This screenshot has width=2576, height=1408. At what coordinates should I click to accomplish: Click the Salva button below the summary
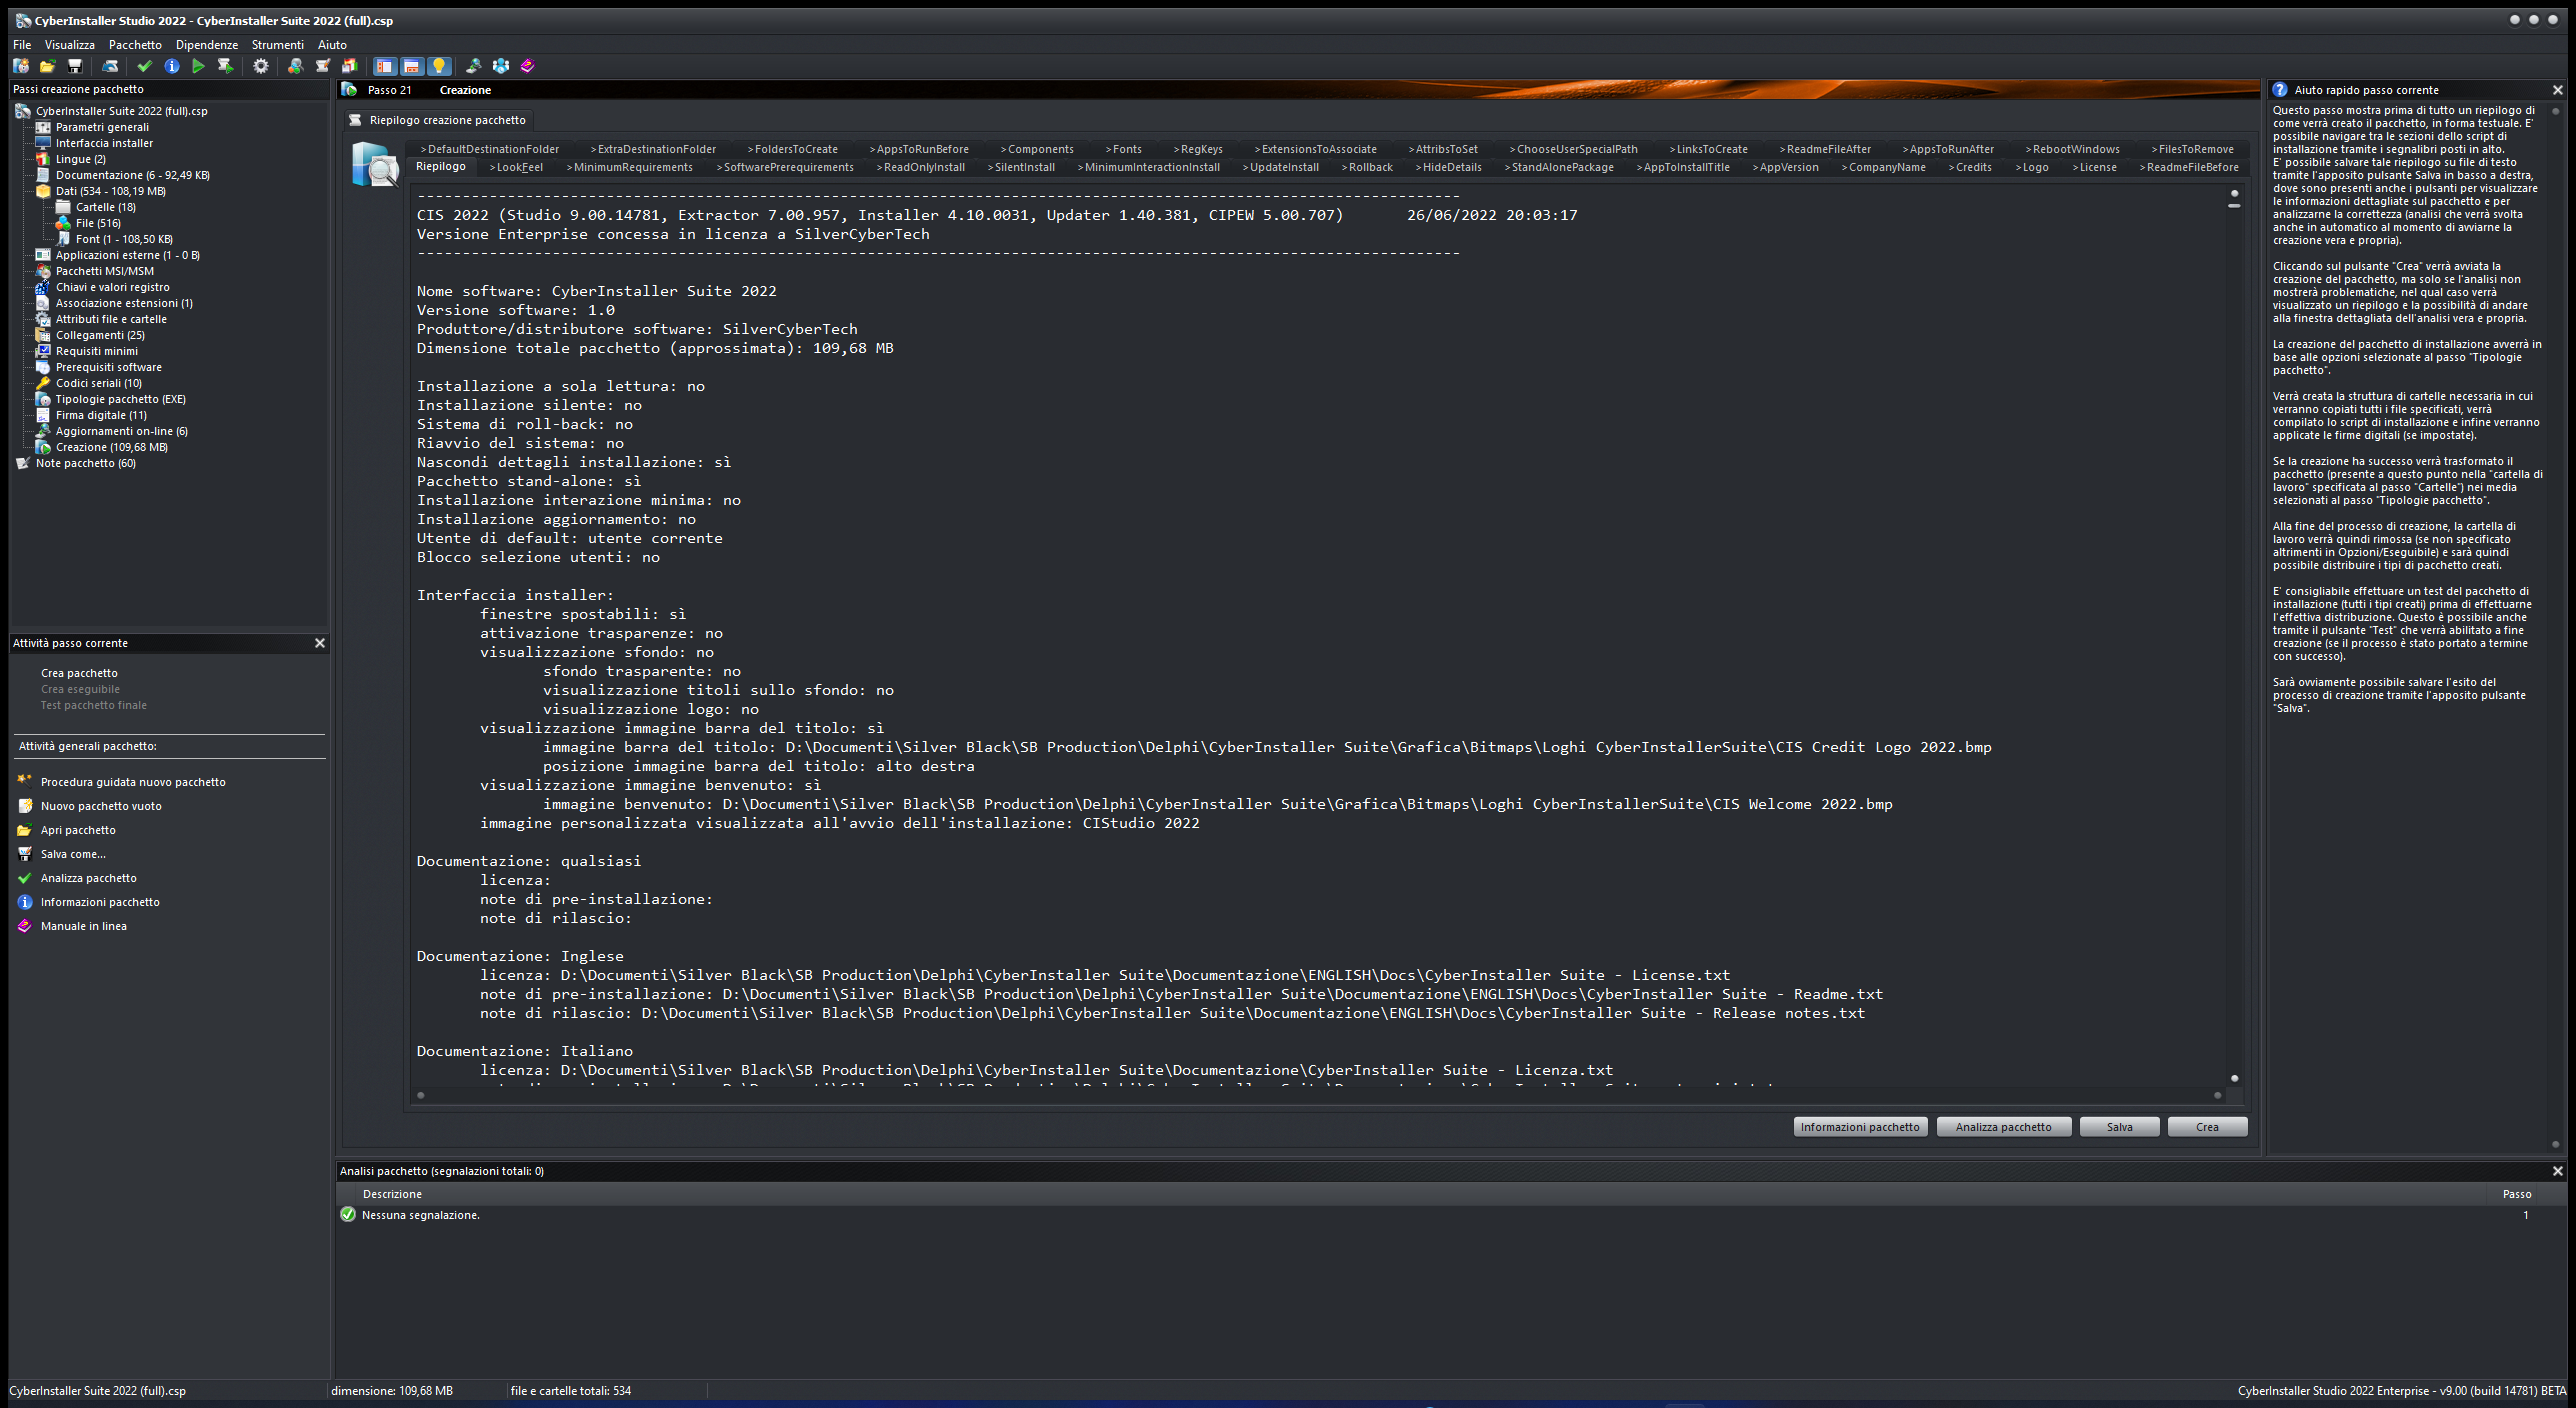[x=2119, y=1127]
